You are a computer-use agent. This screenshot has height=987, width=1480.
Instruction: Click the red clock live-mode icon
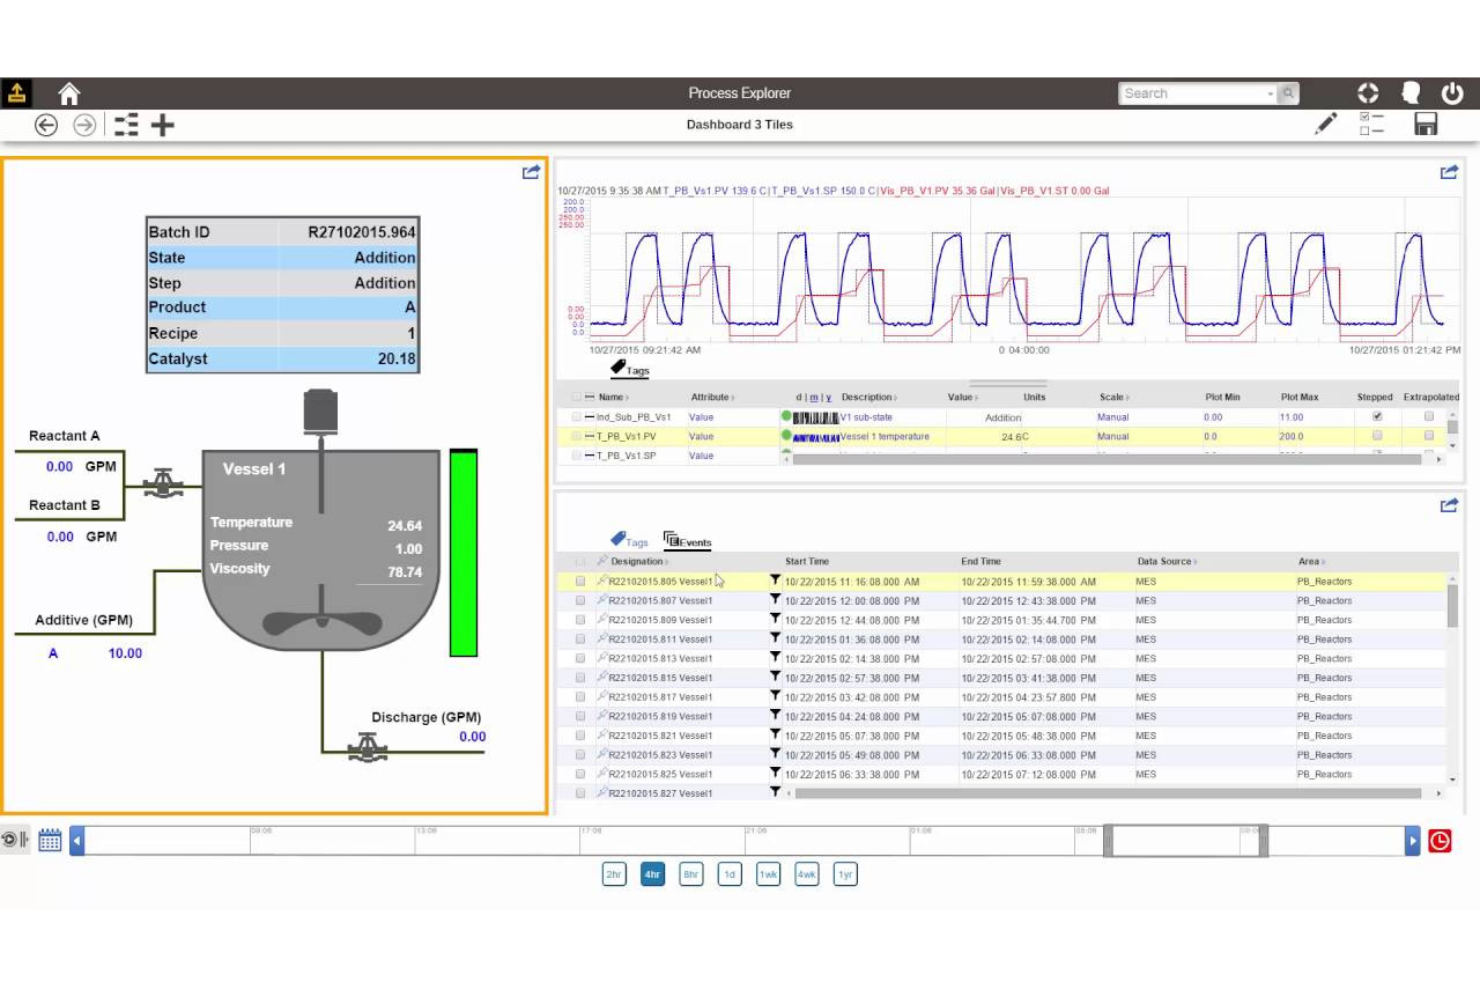(1440, 841)
